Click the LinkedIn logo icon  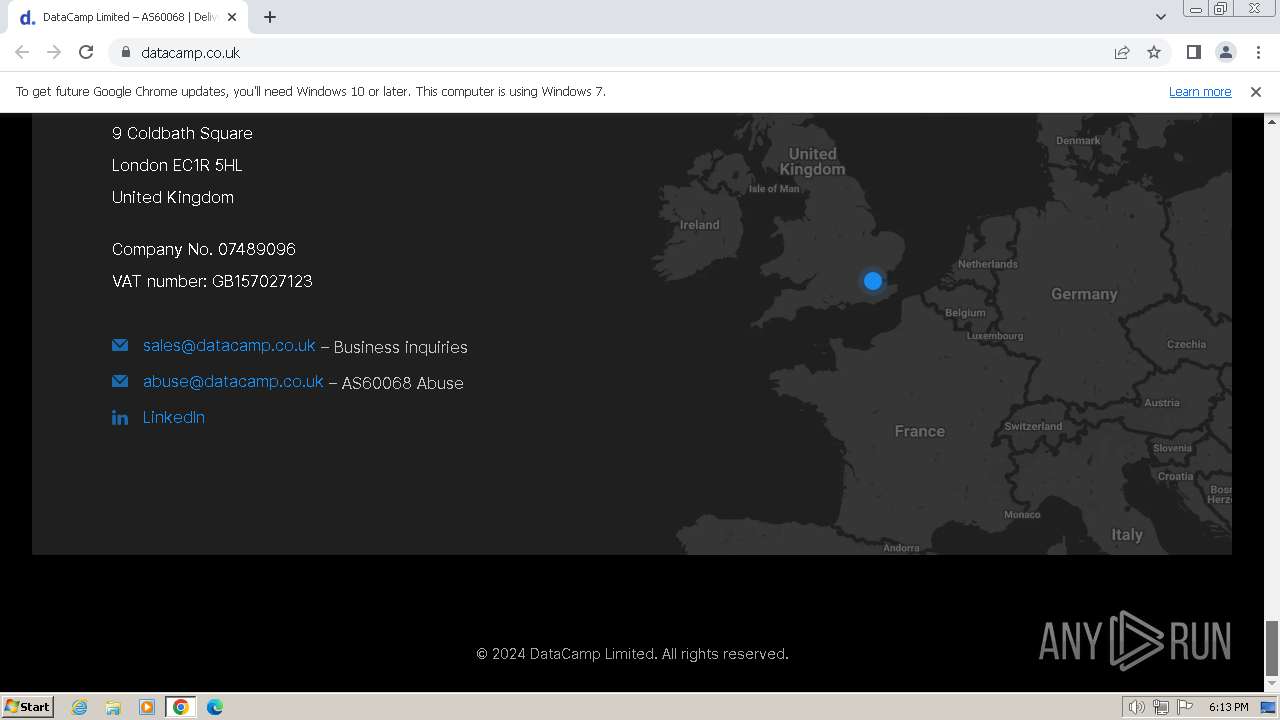(x=120, y=418)
